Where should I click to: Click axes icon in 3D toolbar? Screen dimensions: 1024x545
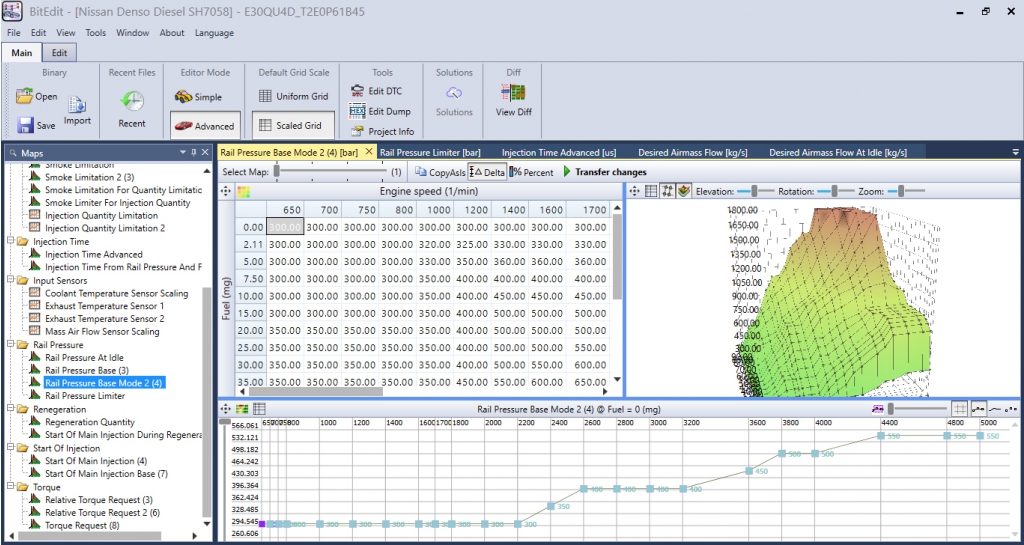click(x=667, y=191)
